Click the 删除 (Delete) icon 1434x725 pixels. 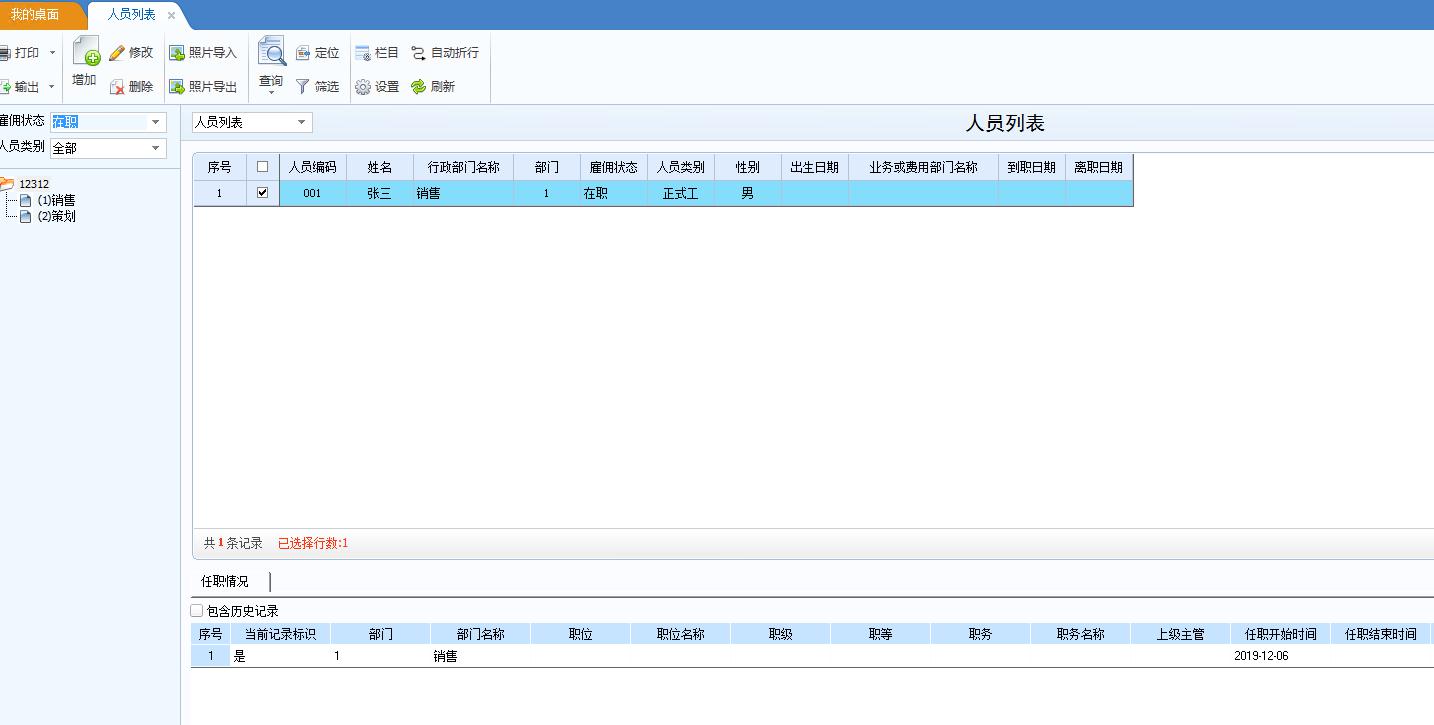tap(117, 87)
